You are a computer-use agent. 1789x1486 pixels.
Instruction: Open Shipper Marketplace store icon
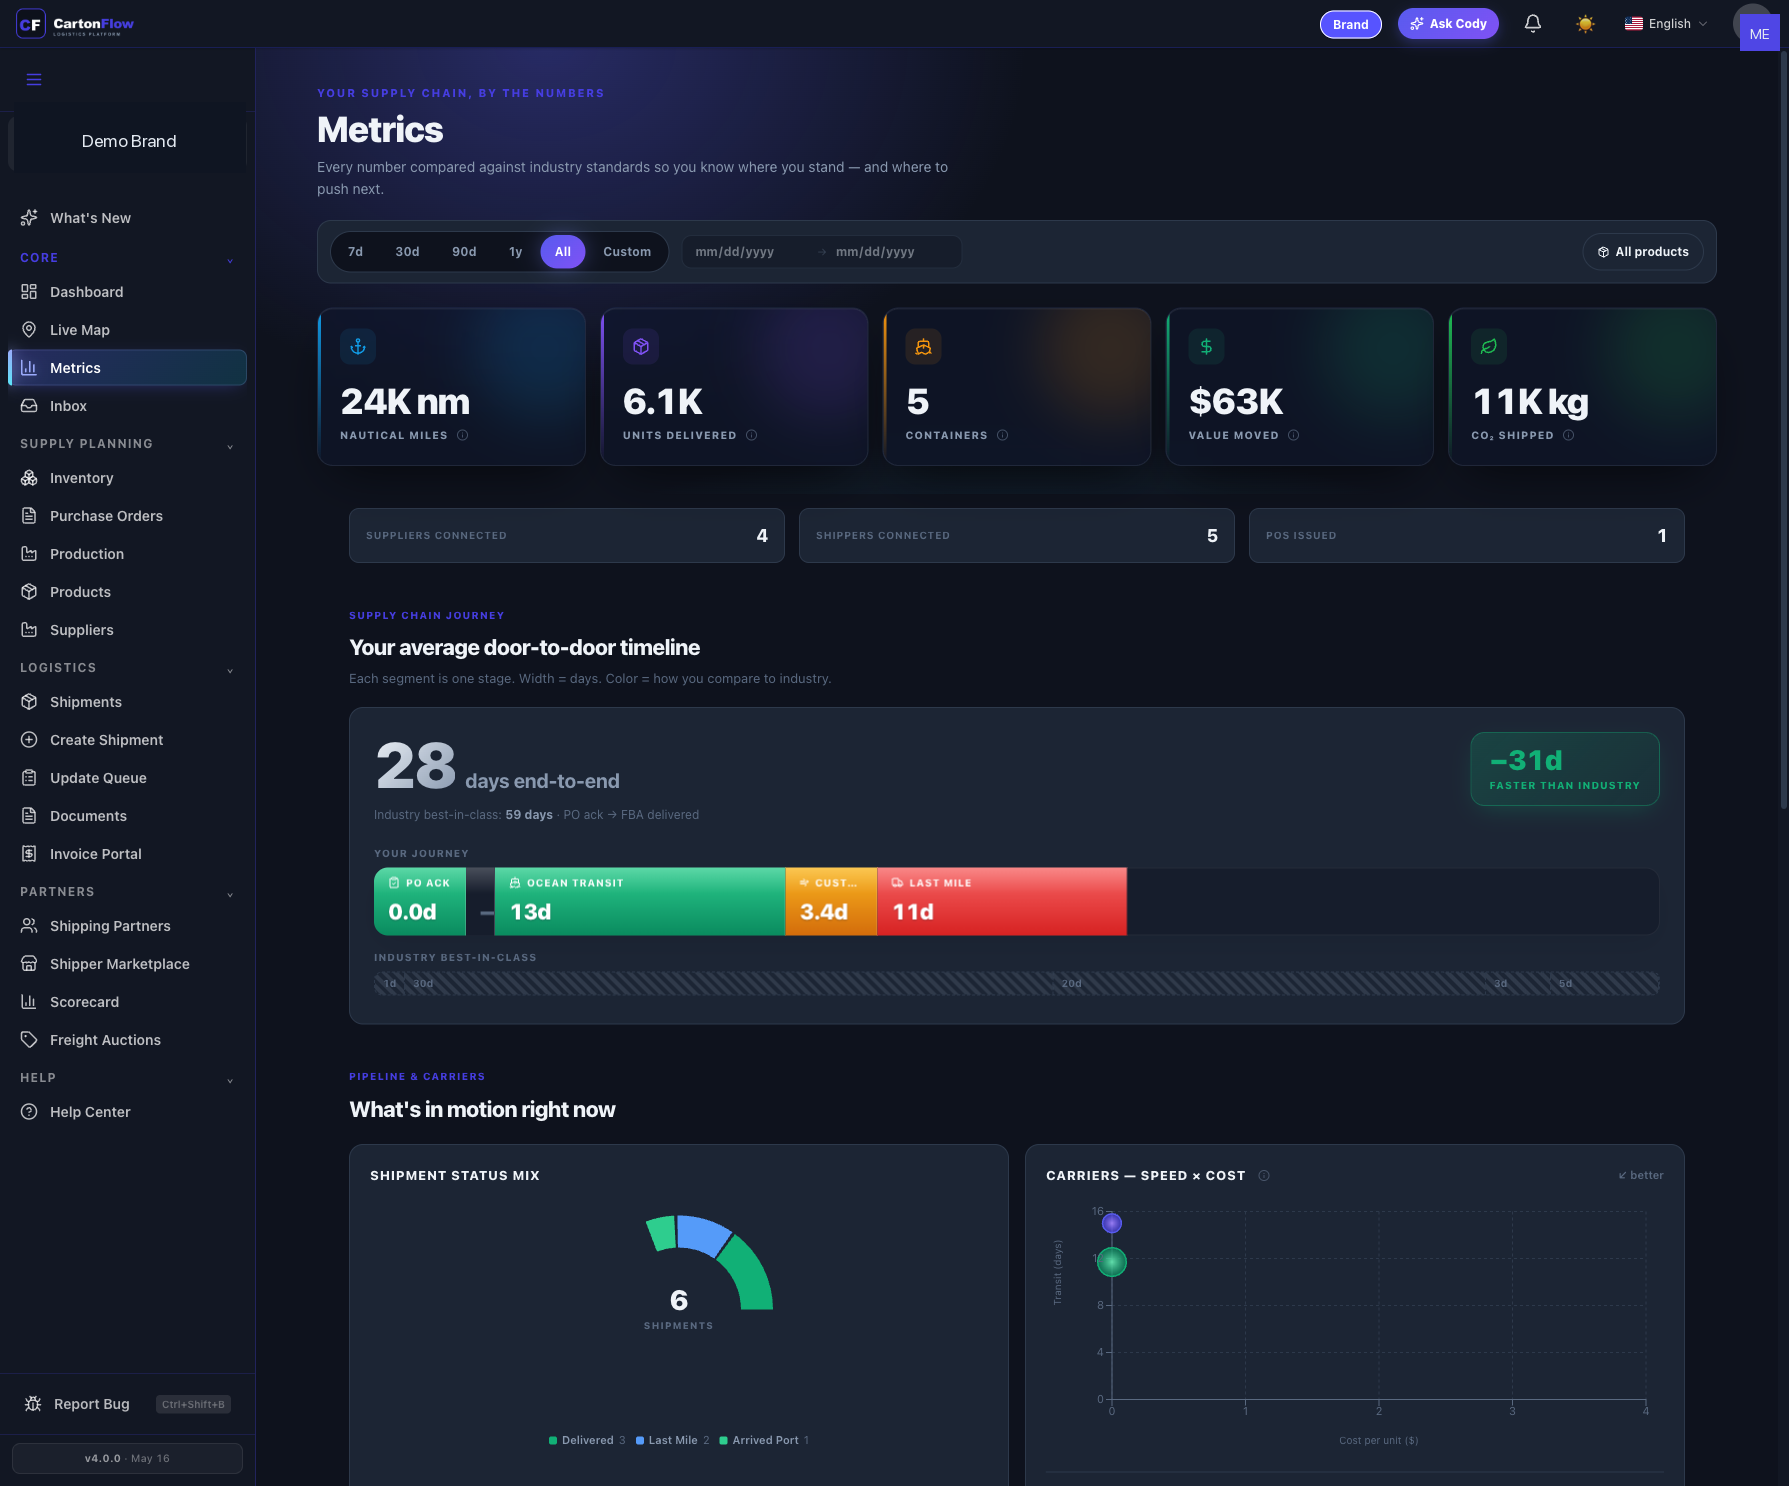pos(29,964)
